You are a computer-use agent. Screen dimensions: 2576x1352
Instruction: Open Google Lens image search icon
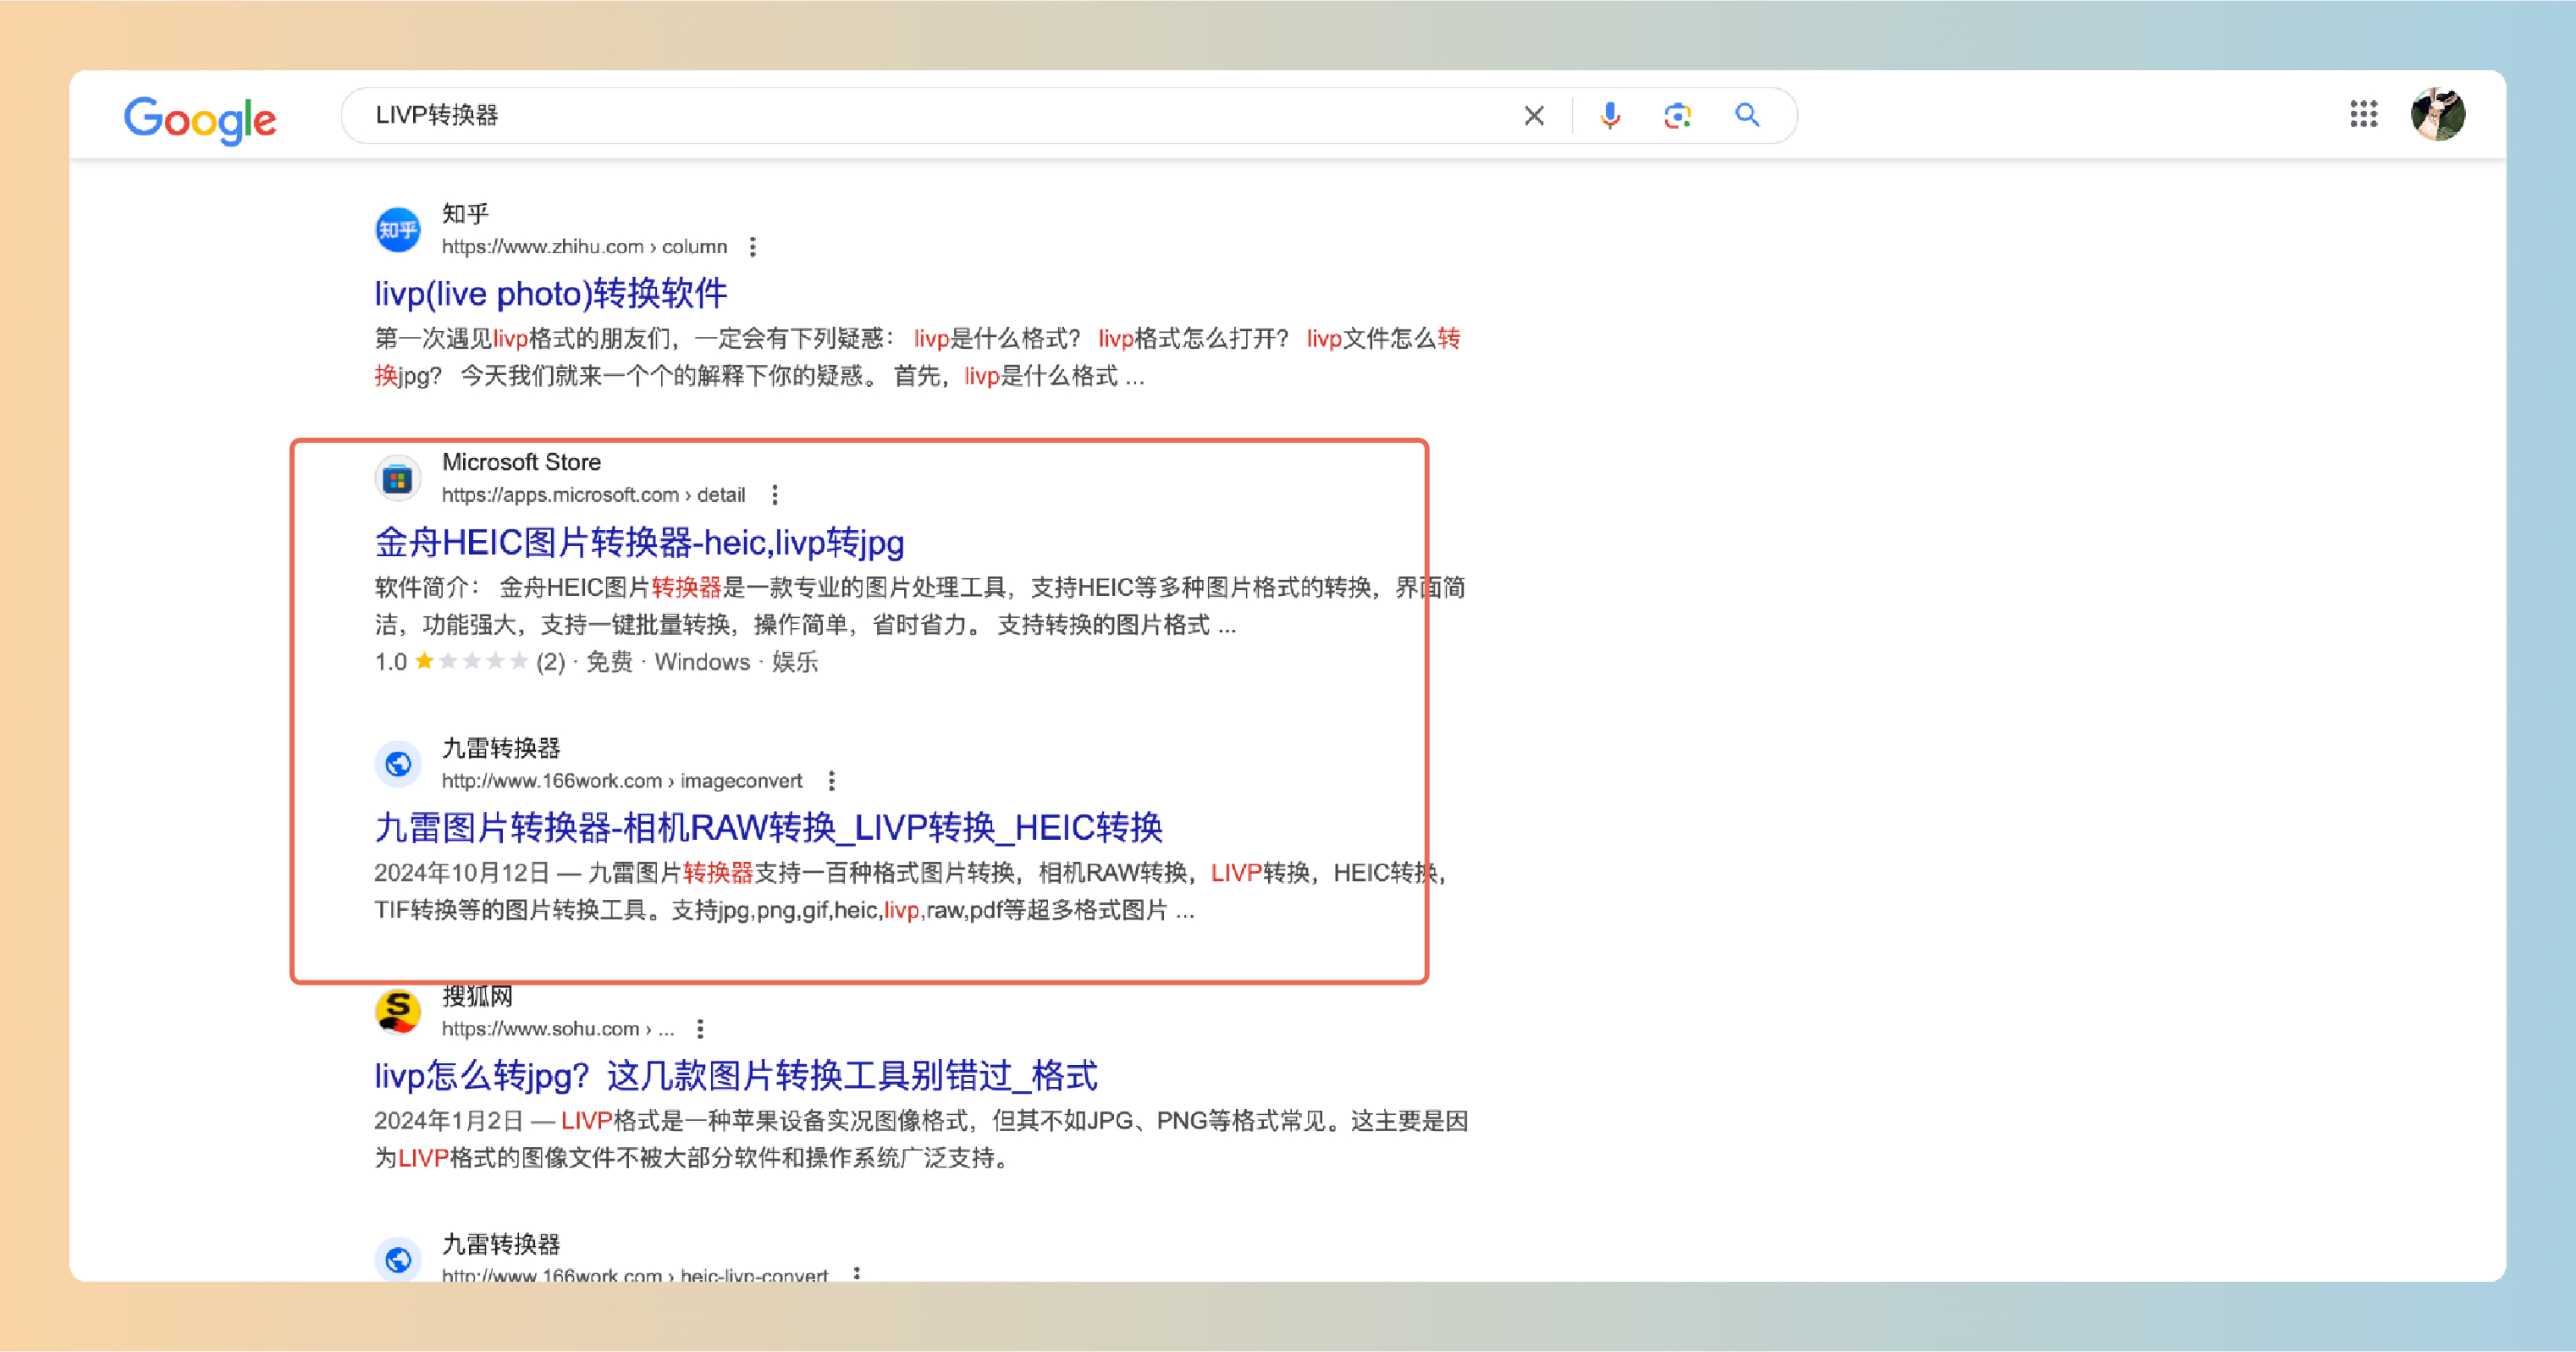[1677, 116]
